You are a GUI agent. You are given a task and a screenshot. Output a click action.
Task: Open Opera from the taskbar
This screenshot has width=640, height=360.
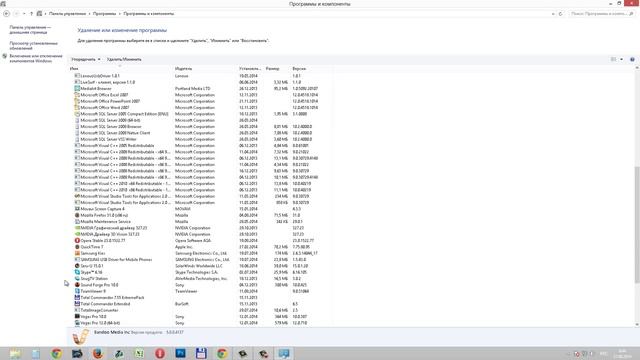pyautogui.click(x=160, y=353)
